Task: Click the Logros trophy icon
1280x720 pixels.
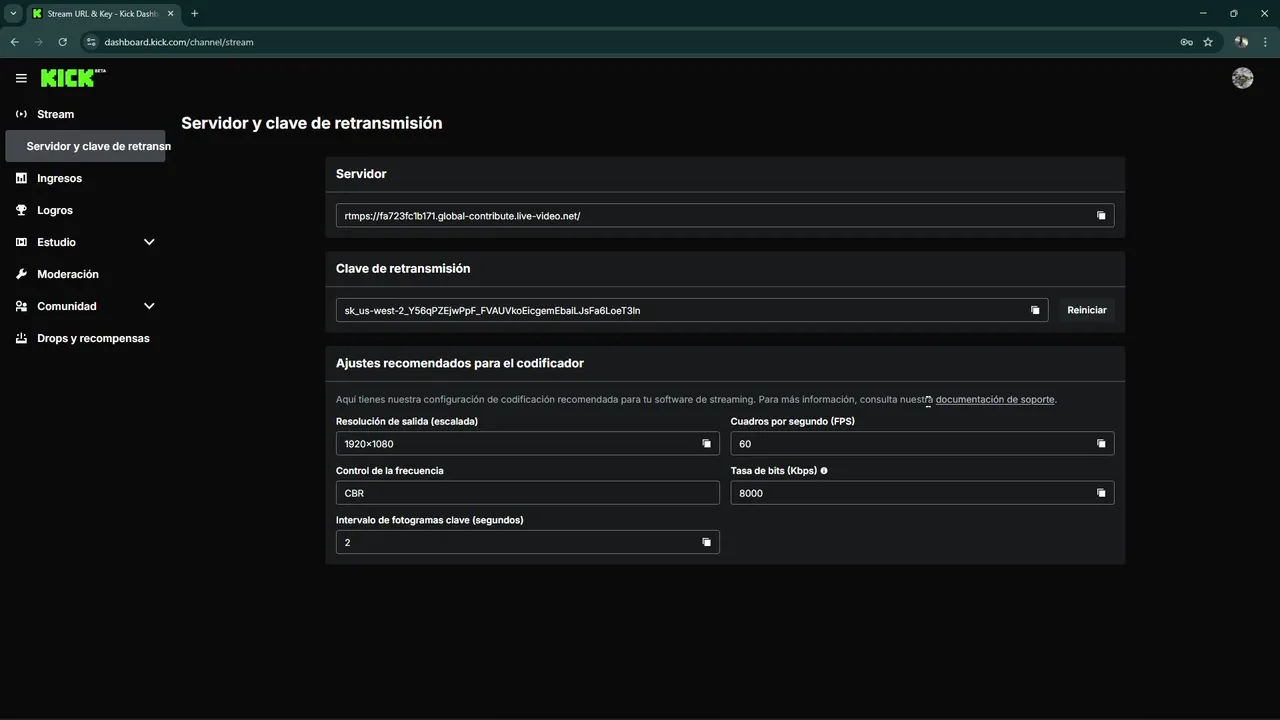Action: click(x=22, y=210)
